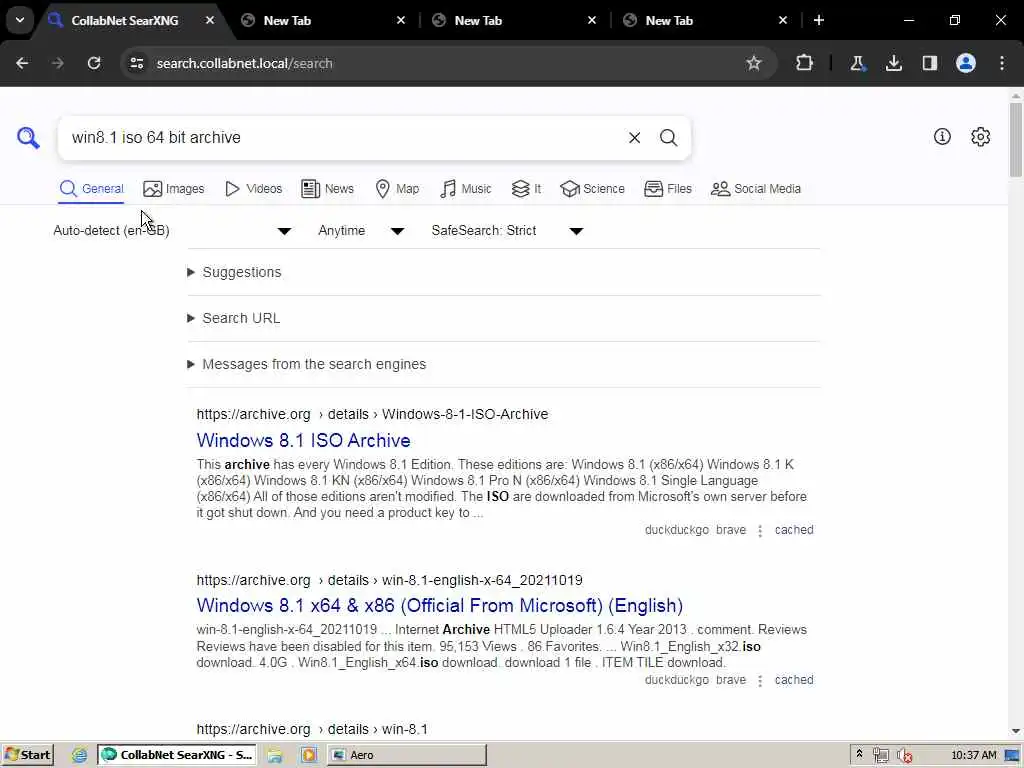Open the downloads icon in toolbar
Screen dimensions: 1024x768
coord(893,63)
